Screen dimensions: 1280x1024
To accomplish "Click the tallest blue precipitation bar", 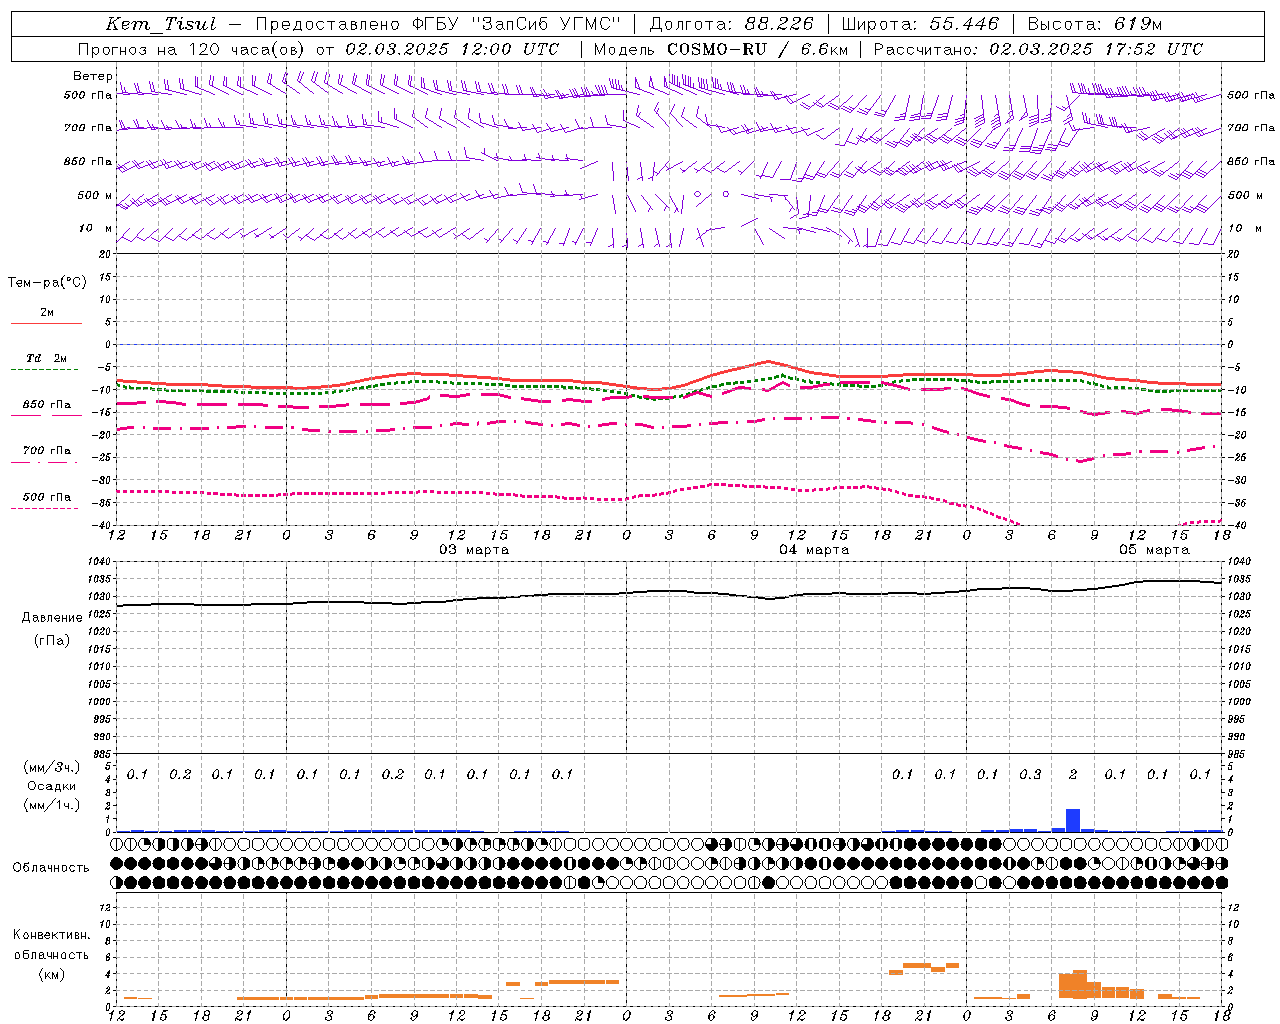I will click(1073, 820).
